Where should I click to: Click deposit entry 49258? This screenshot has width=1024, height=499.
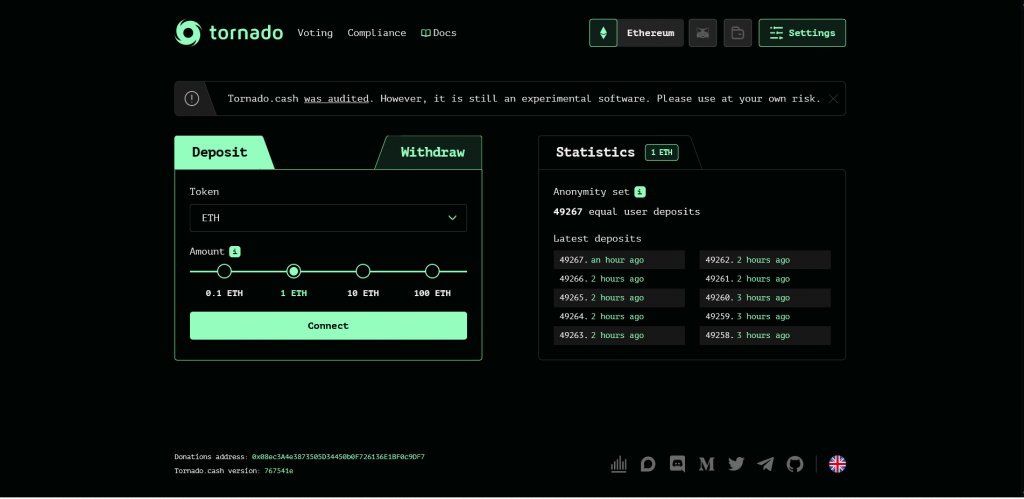pyautogui.click(x=765, y=336)
